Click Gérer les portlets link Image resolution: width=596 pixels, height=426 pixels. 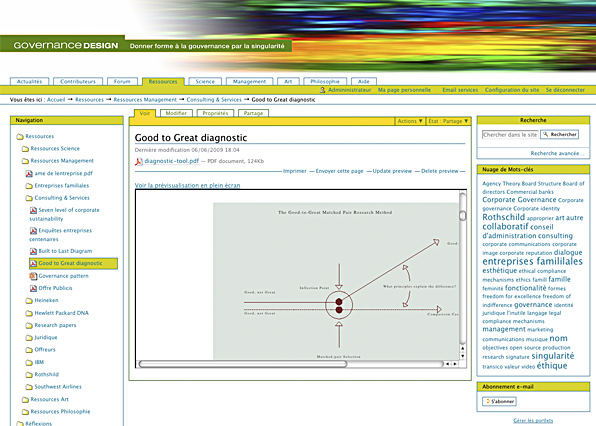(x=533, y=421)
